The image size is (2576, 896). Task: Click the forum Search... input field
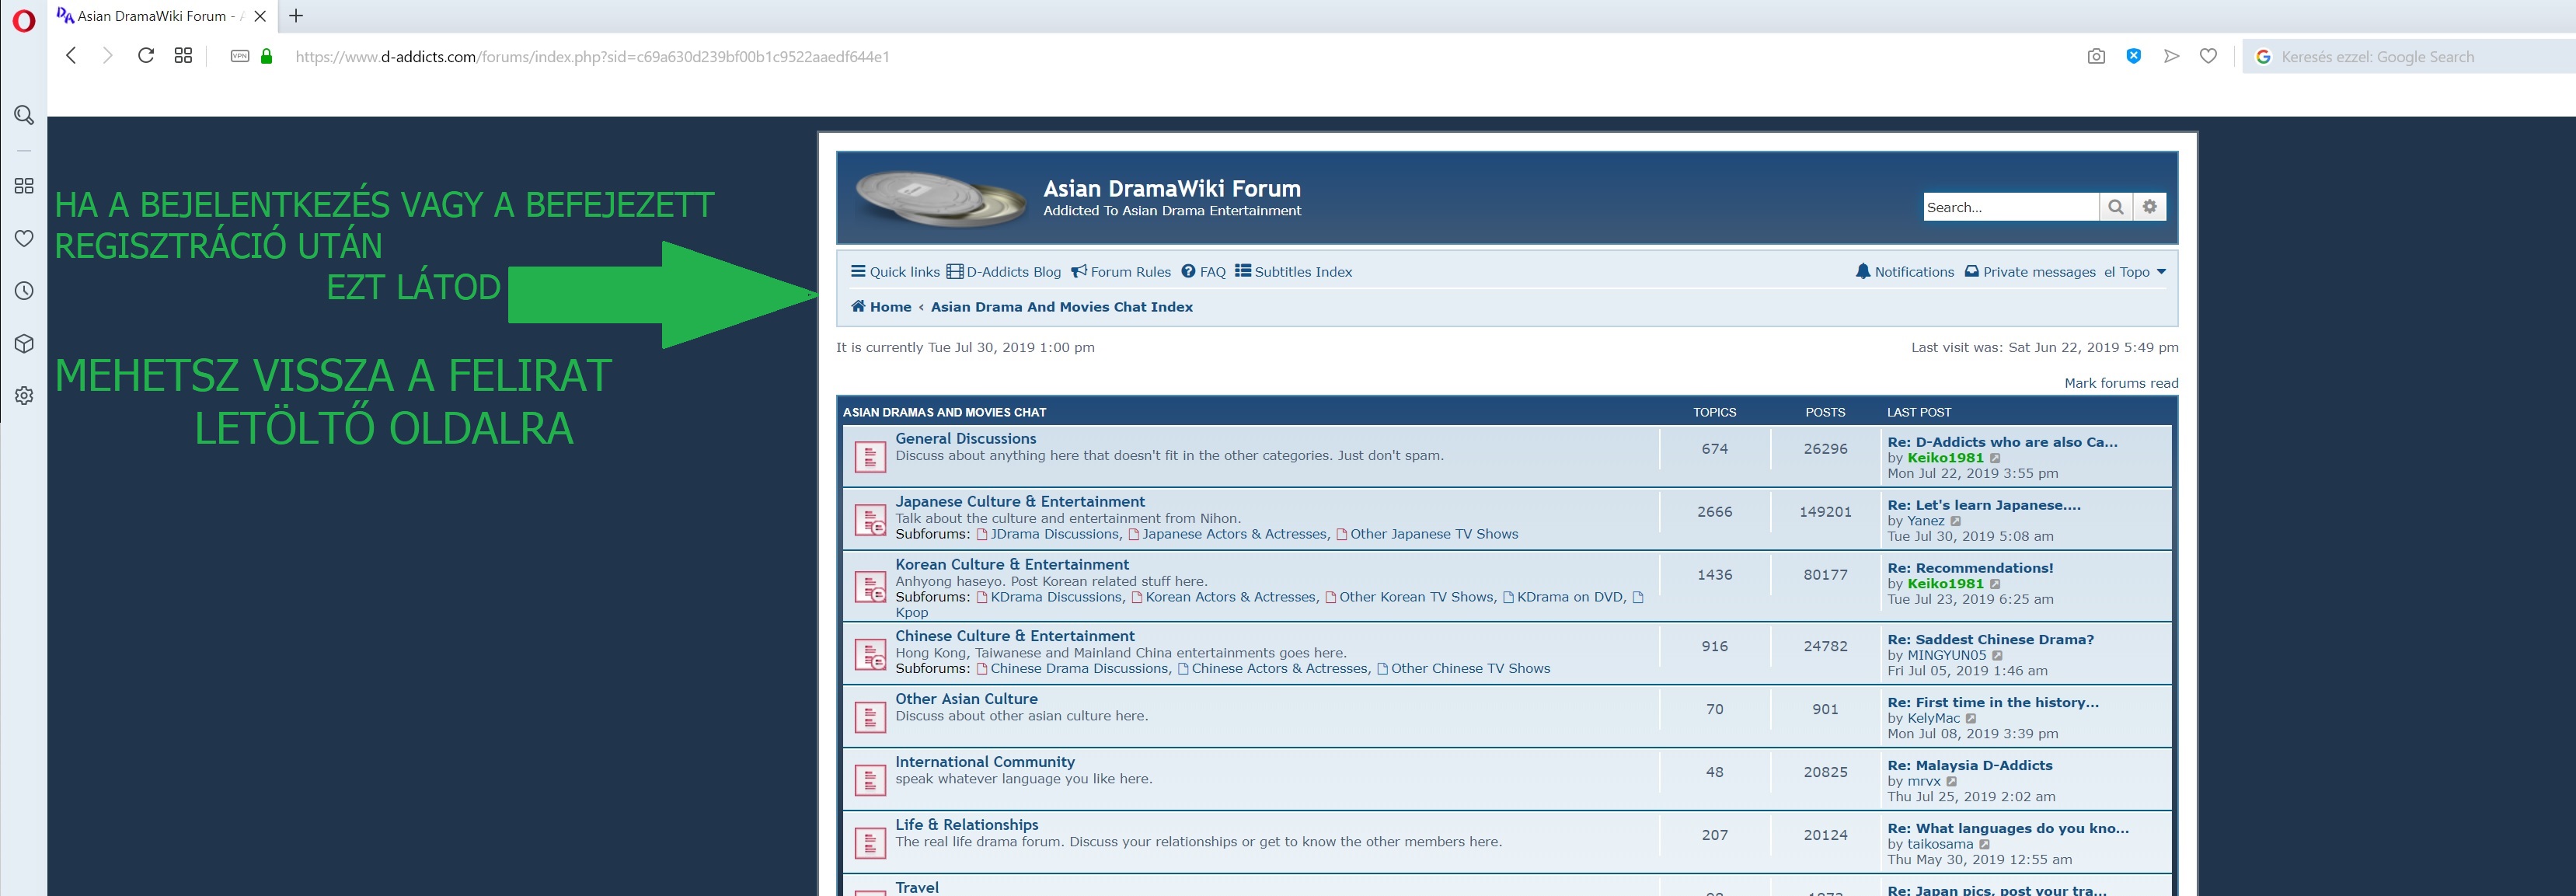point(2010,207)
